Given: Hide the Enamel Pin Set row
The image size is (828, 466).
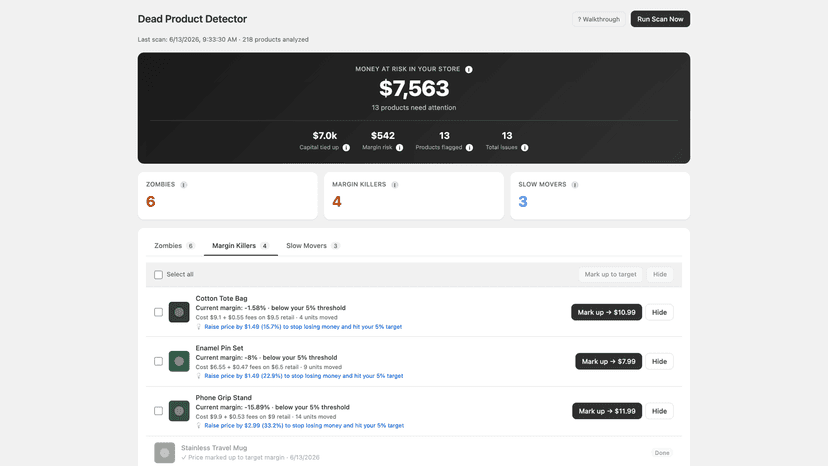Looking at the screenshot, I should click(x=659, y=361).
